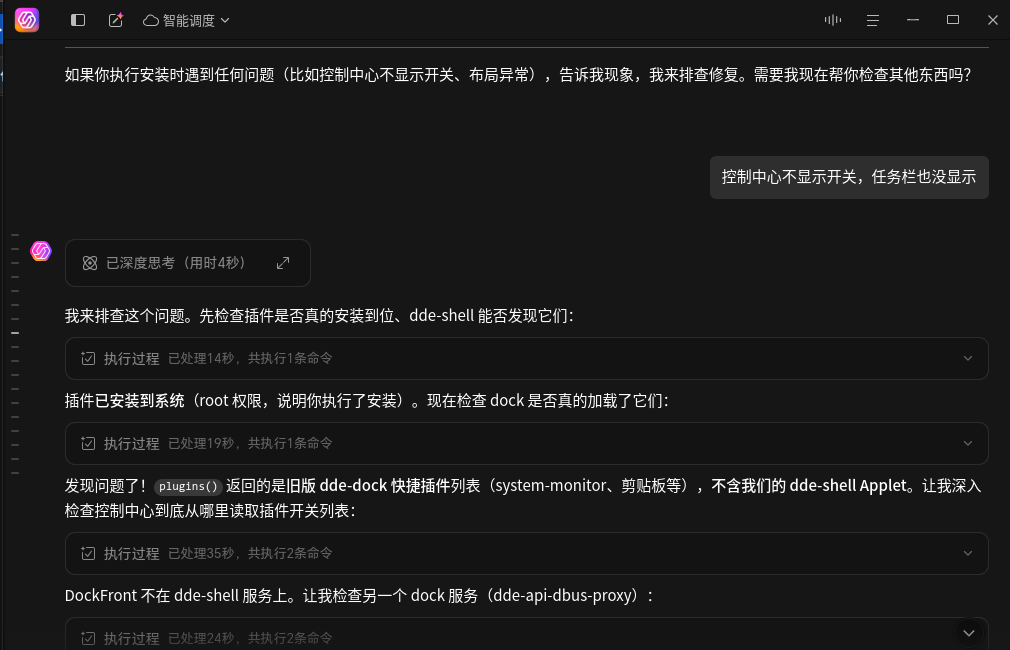This screenshot has height=650, width=1010.
Task: Click the highlighted marker in the message outline
Action: pos(15,333)
